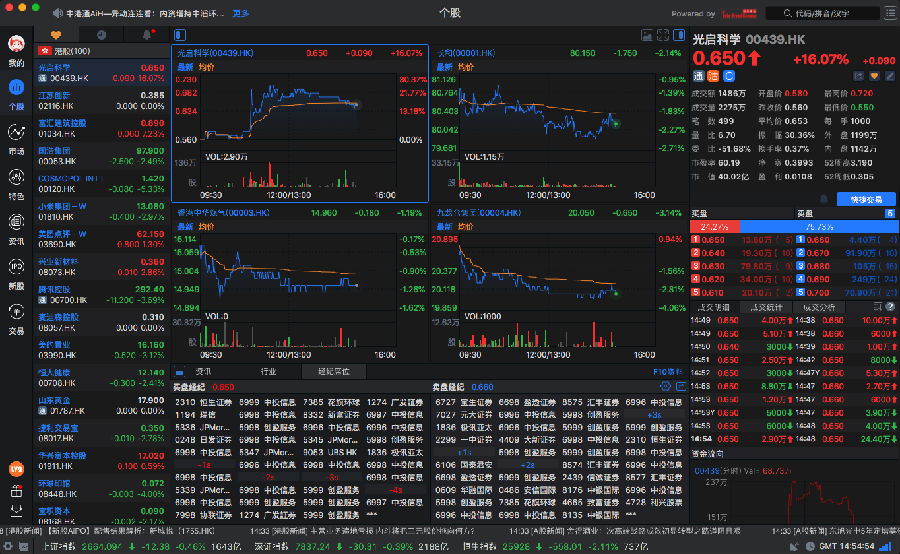Click the settings gear in status bar
Viewport: 900px width, 554px height.
click(x=8, y=547)
